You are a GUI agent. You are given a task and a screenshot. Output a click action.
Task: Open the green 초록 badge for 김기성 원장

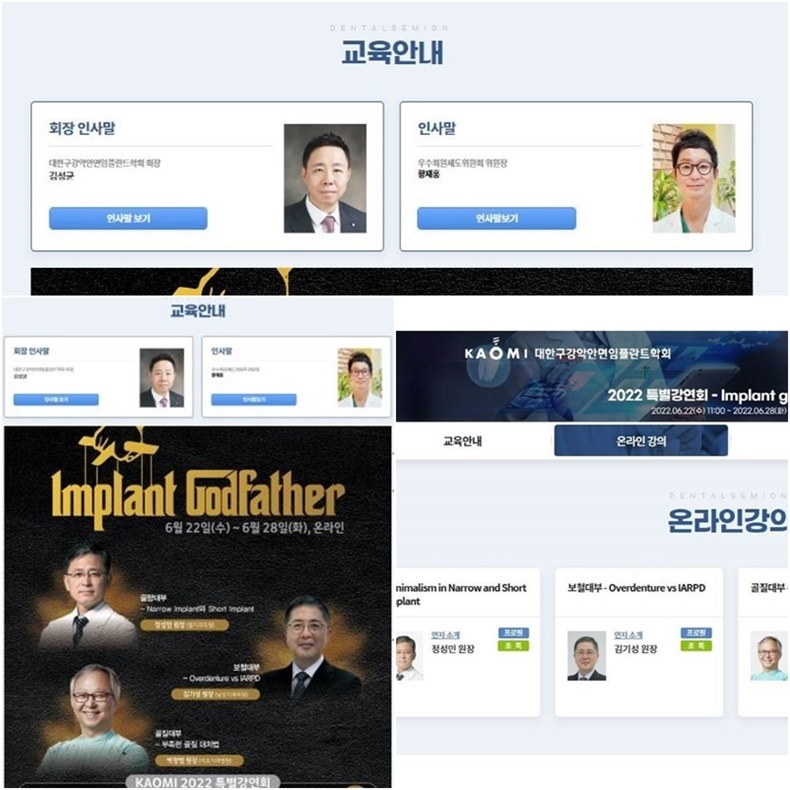tap(696, 646)
